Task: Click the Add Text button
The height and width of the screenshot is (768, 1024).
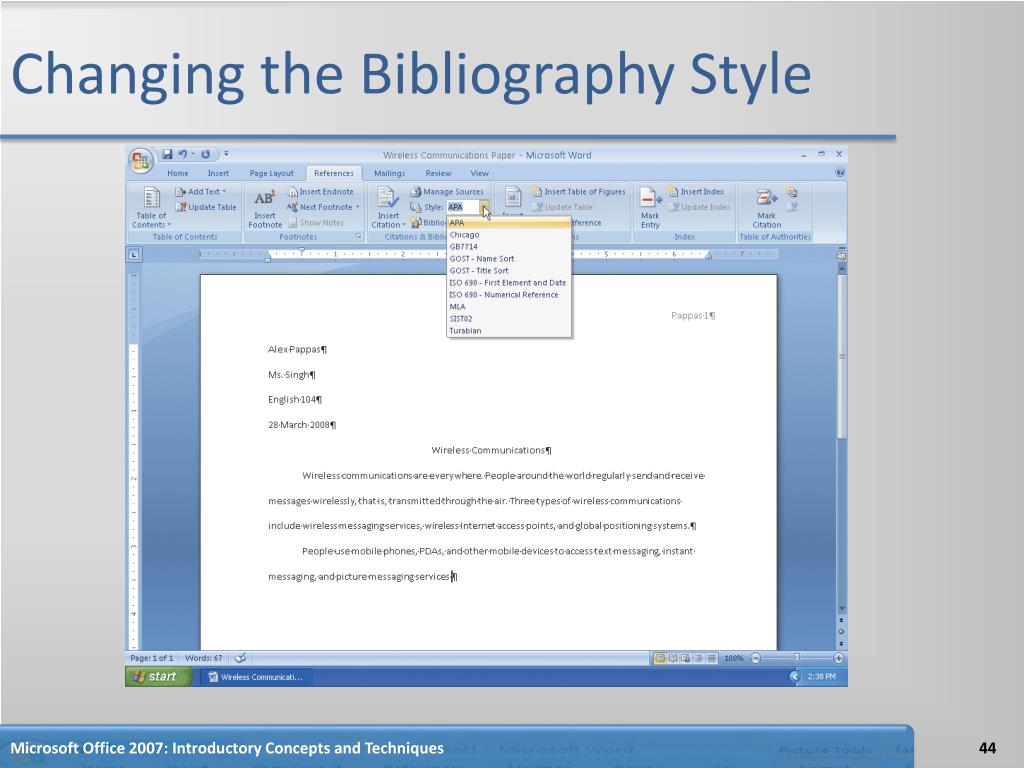Action: pos(201,192)
